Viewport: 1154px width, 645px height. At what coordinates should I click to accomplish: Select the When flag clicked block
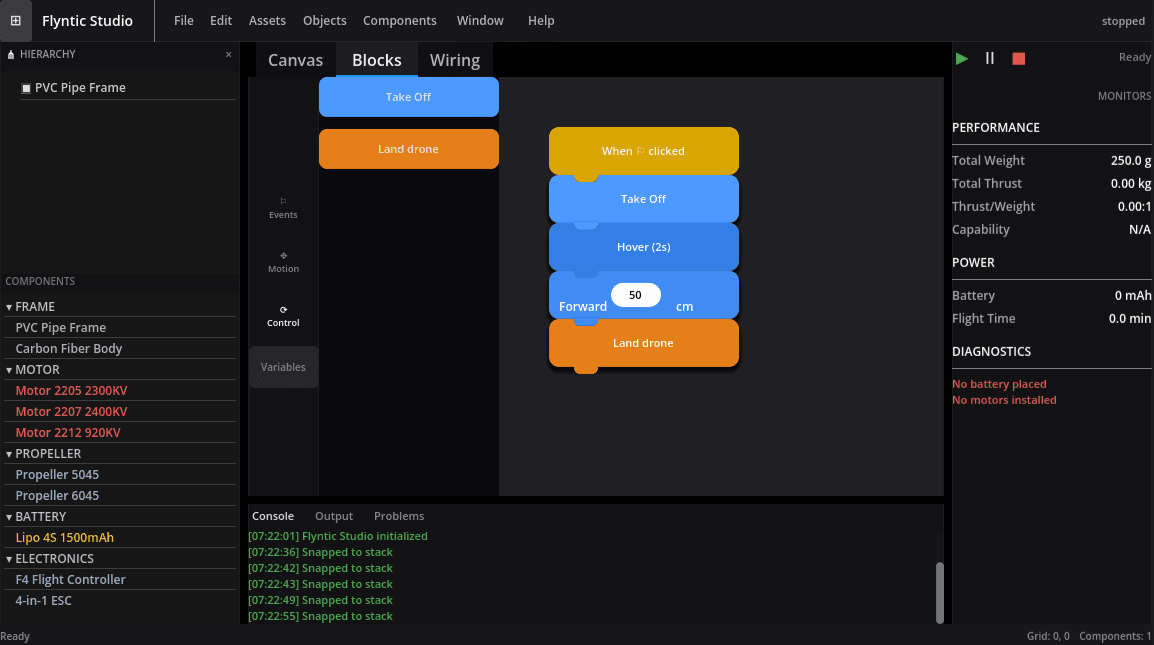point(644,151)
